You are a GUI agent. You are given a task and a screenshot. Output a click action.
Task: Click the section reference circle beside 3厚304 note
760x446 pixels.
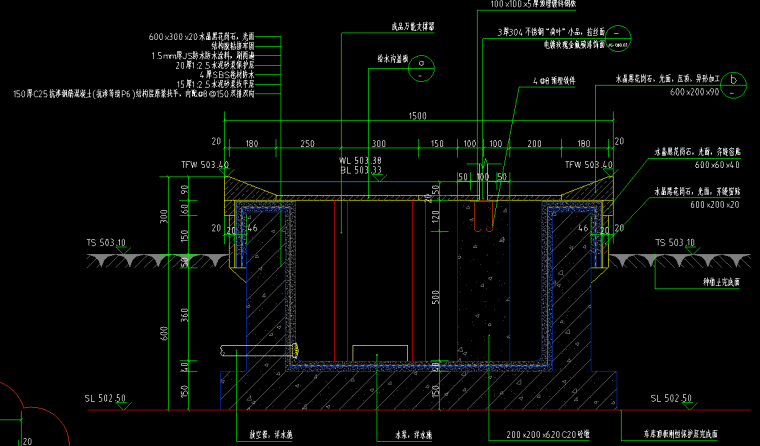pos(620,33)
